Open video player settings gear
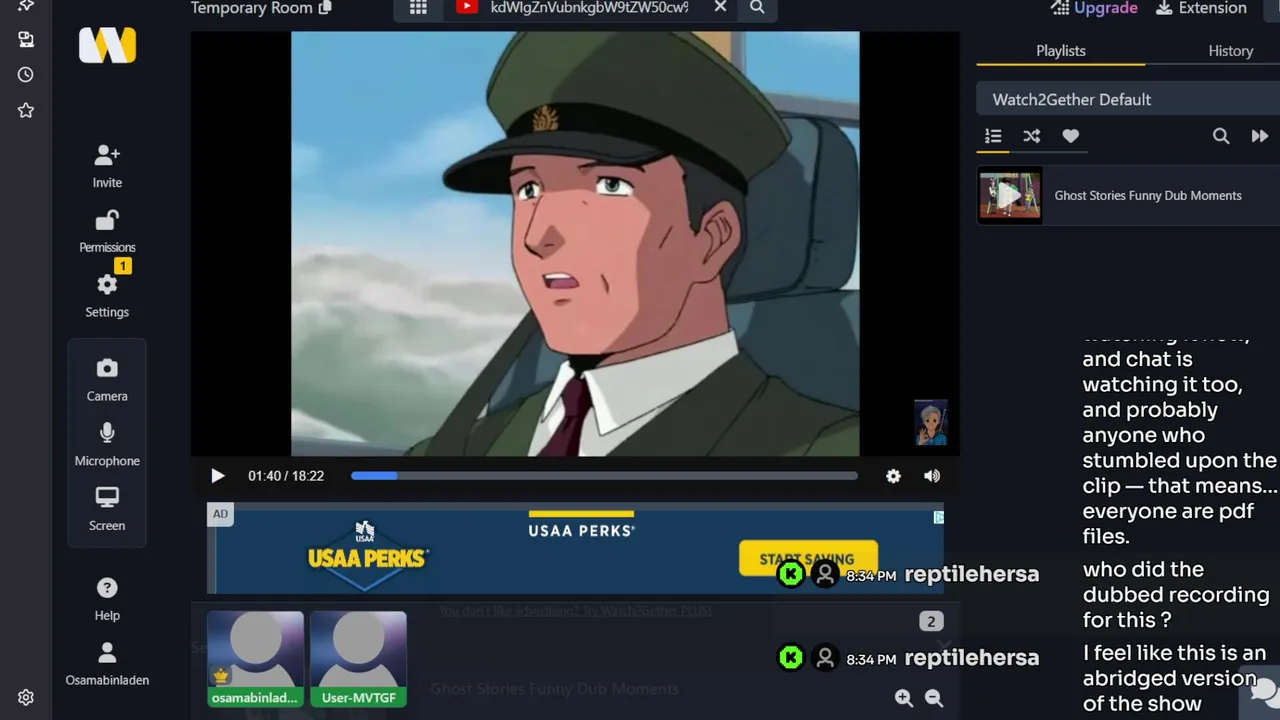The image size is (1280, 720). (893, 476)
